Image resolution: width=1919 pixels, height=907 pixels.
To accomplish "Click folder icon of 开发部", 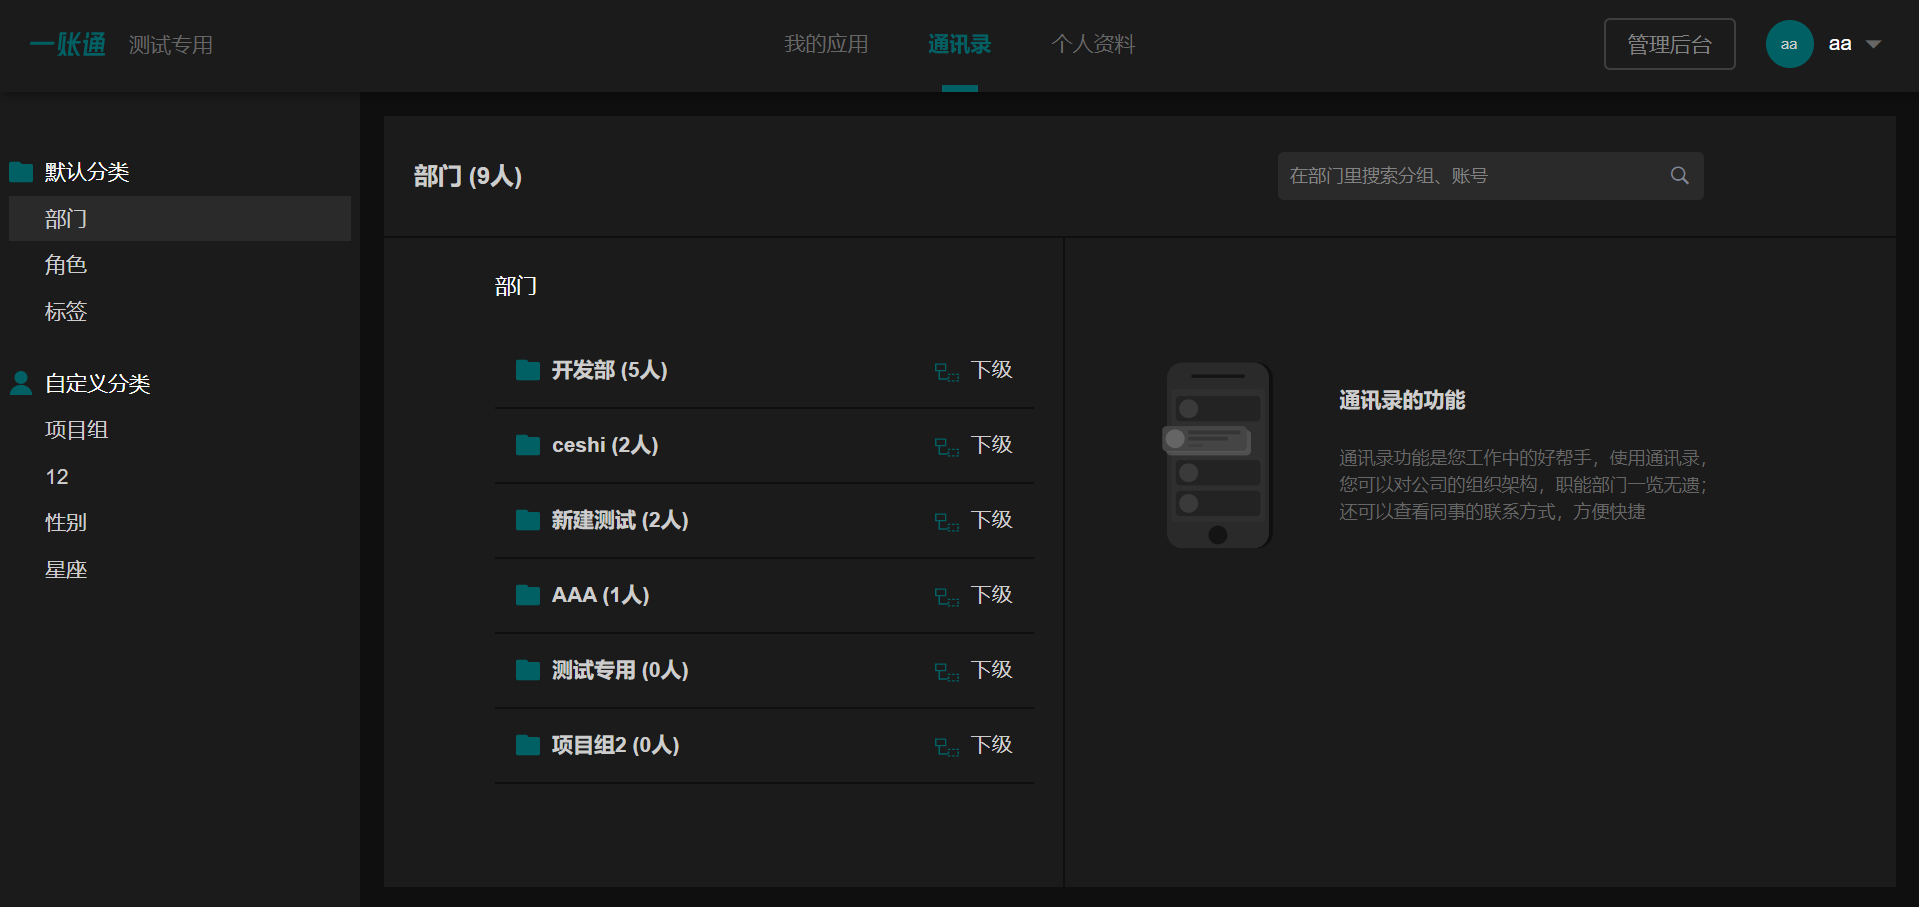I will point(528,370).
